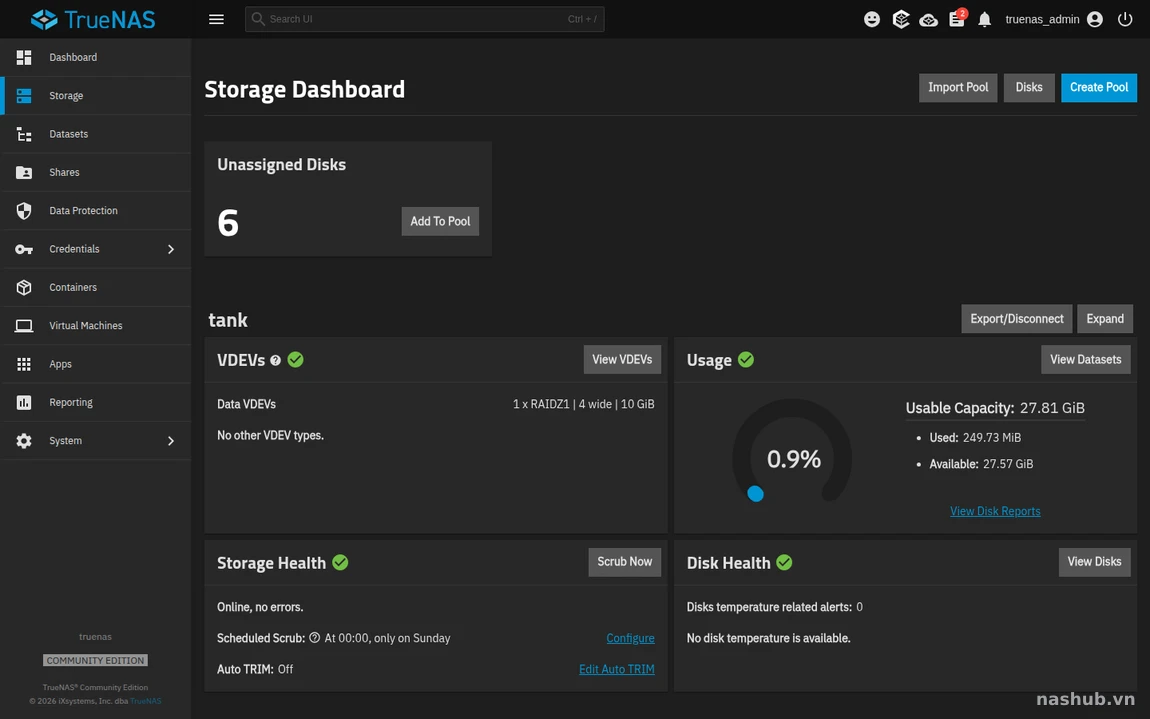
Task: Go to Datasets in sidebar
Action: click(96, 134)
